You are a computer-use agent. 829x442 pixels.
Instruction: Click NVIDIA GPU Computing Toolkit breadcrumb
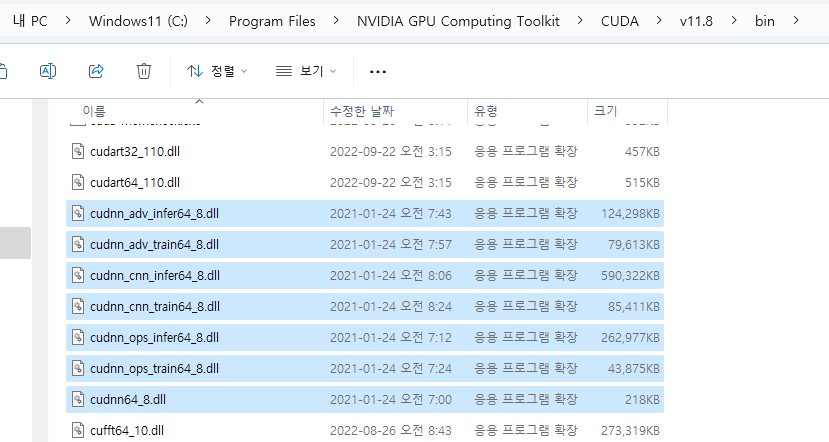coord(458,21)
